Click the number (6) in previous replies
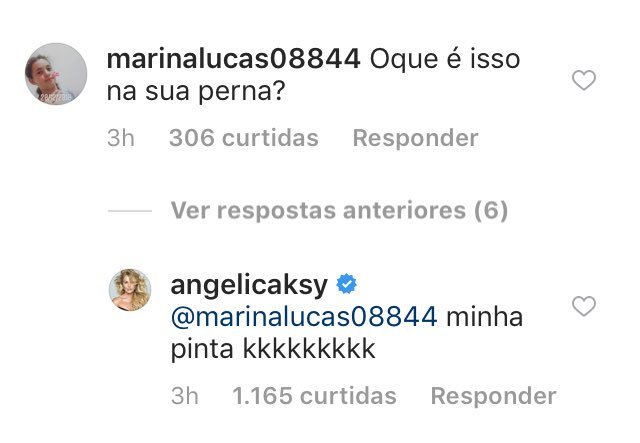The width and height of the screenshot is (640, 443). (491, 211)
